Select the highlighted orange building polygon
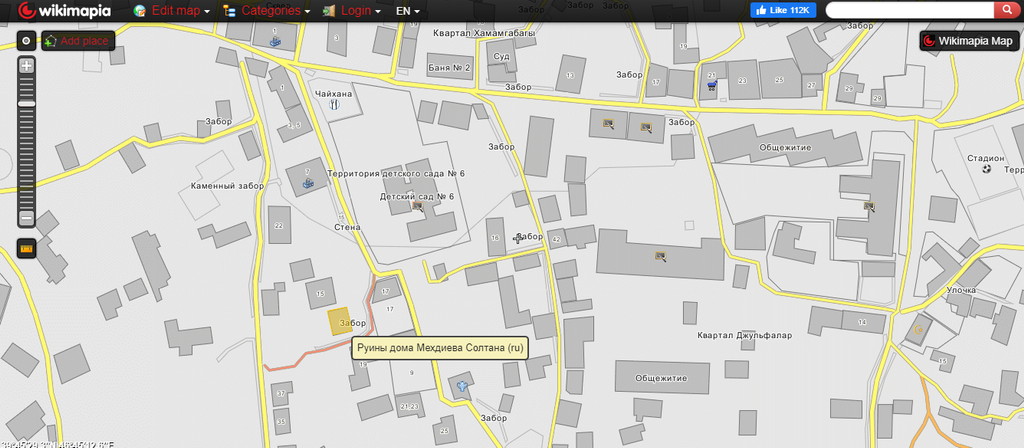The height and width of the screenshot is (448, 1024). tap(341, 321)
